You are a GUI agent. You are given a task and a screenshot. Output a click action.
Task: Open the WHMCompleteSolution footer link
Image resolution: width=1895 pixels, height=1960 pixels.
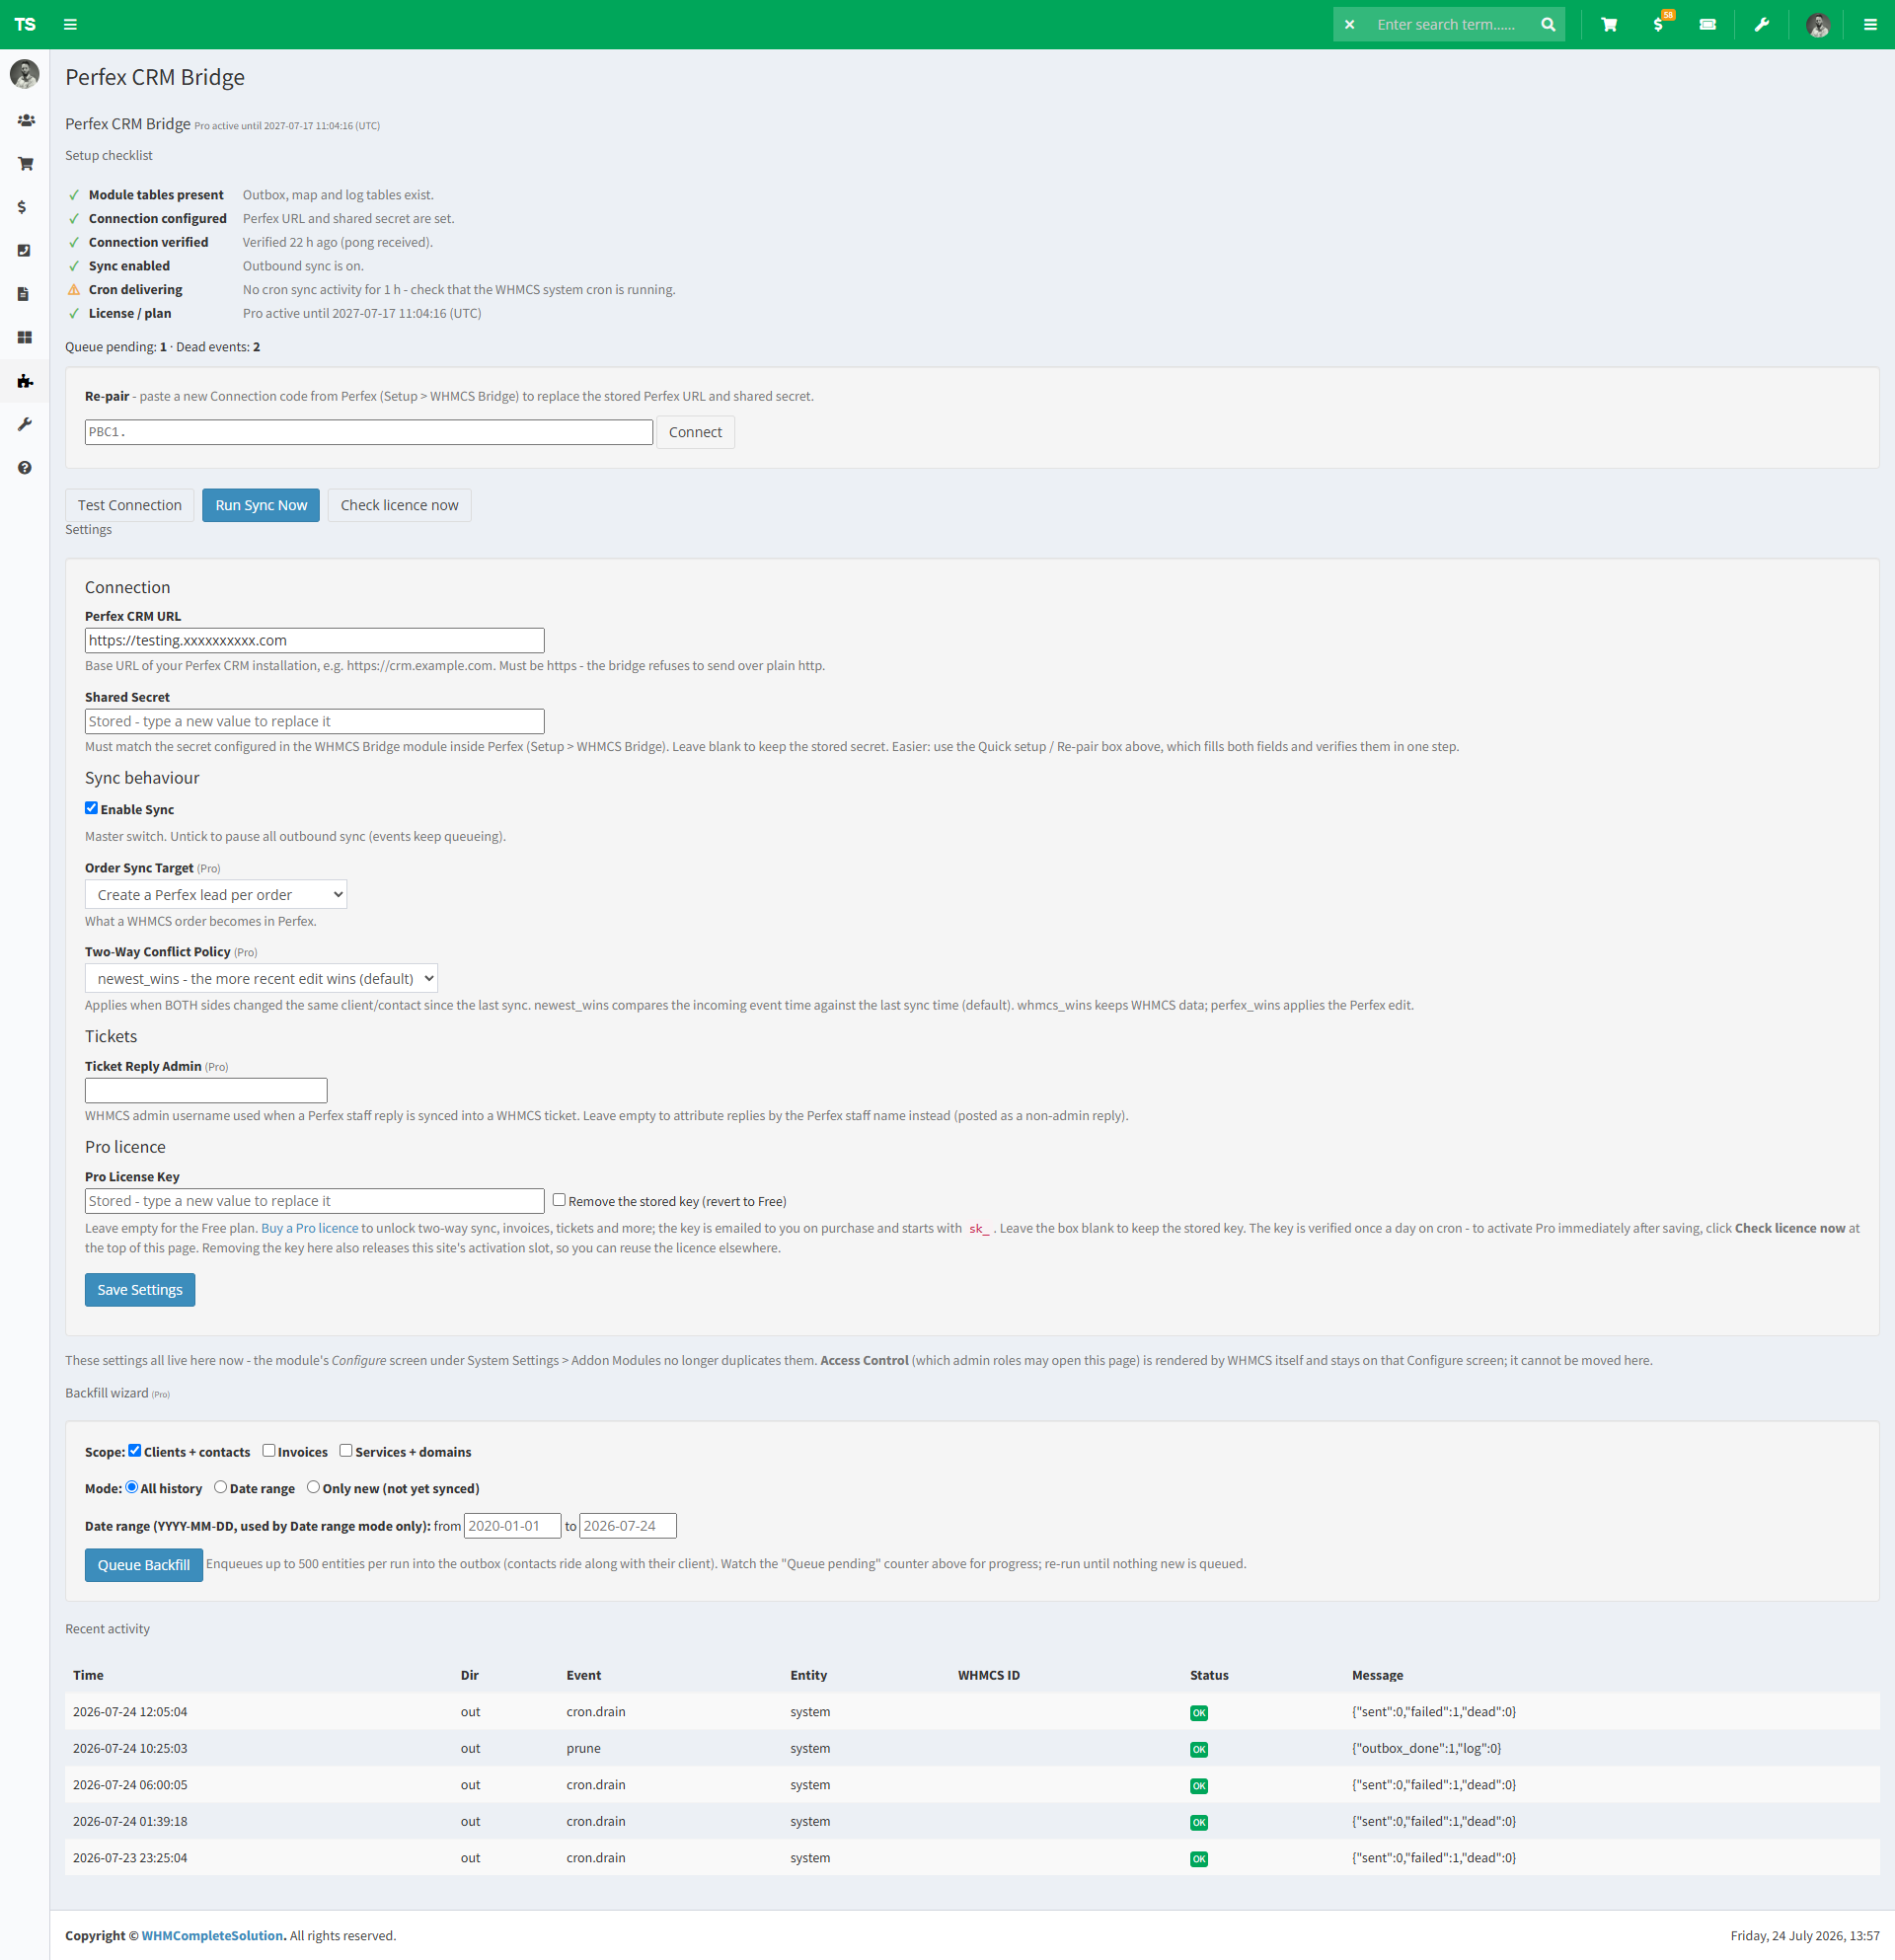[212, 1936]
